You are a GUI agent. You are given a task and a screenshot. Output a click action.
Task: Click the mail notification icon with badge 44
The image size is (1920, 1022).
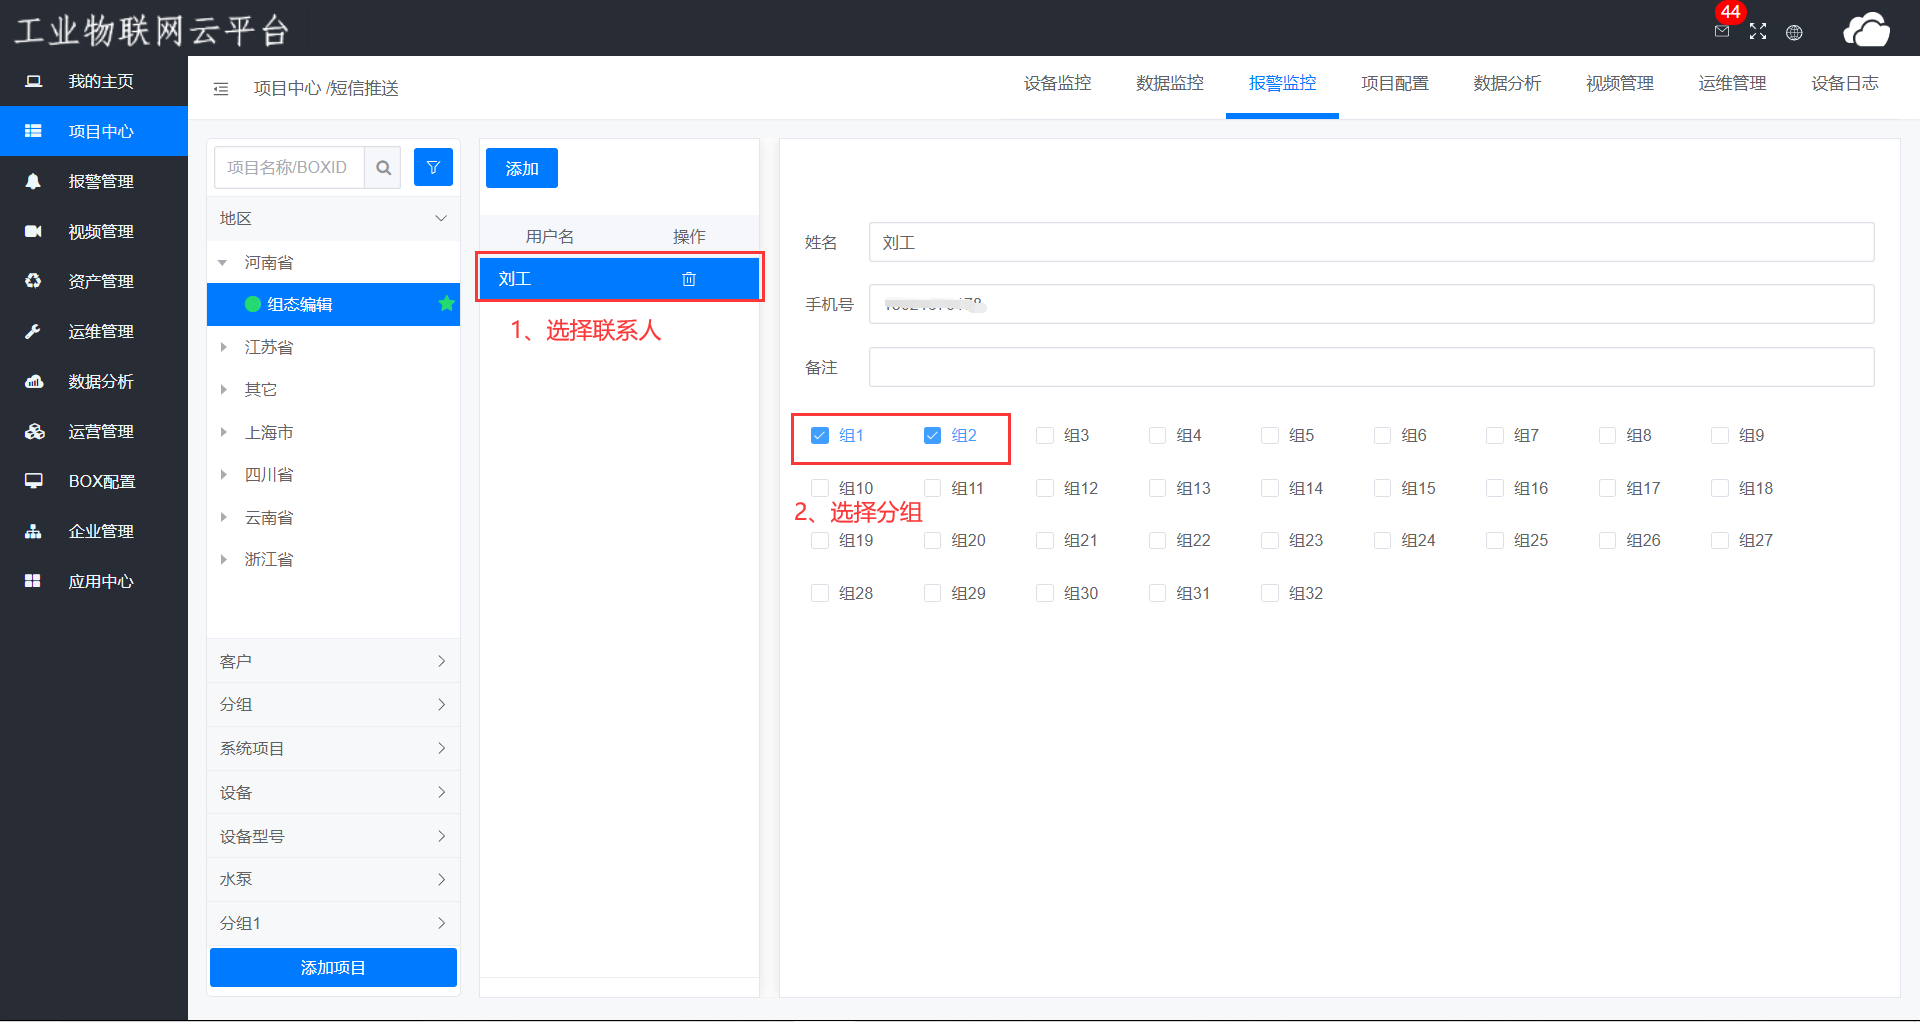pos(1722,31)
